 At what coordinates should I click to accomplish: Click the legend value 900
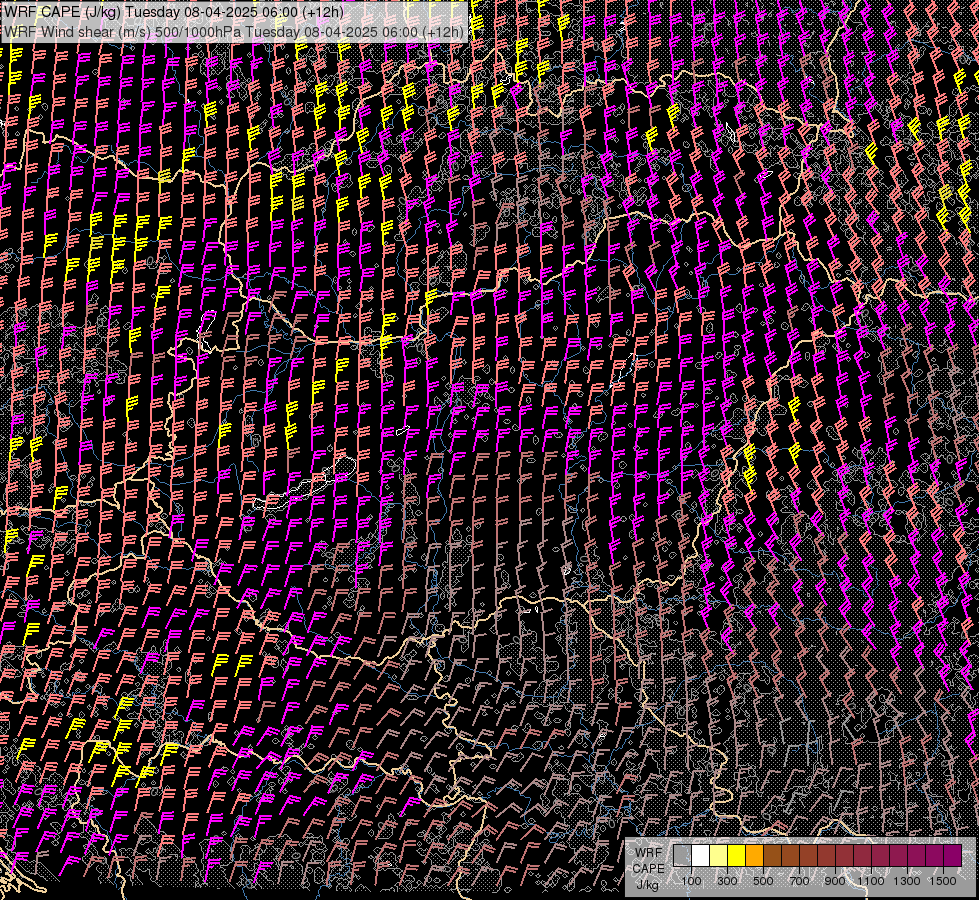pyautogui.click(x=835, y=881)
